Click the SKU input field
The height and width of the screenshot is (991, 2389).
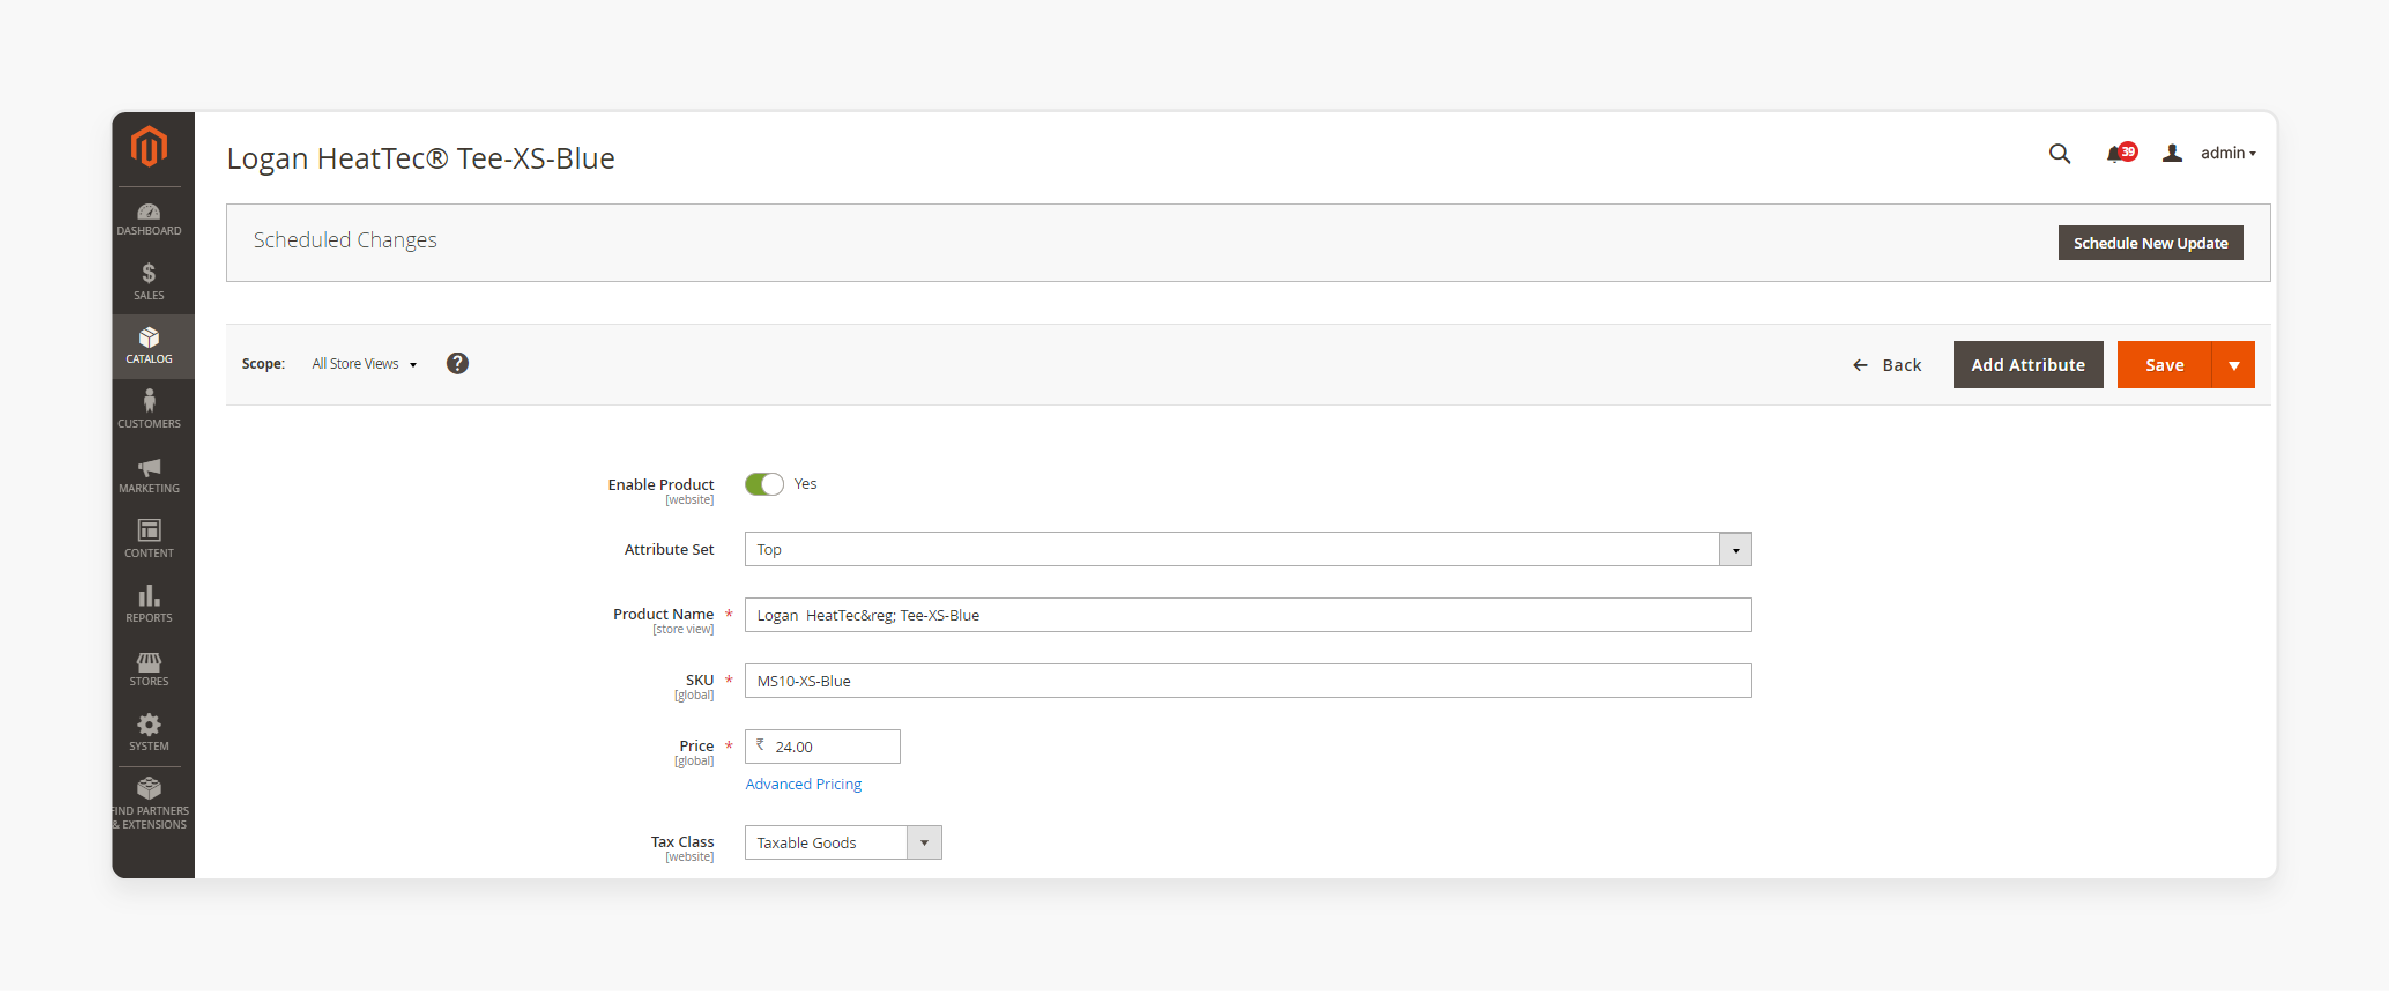(1248, 681)
